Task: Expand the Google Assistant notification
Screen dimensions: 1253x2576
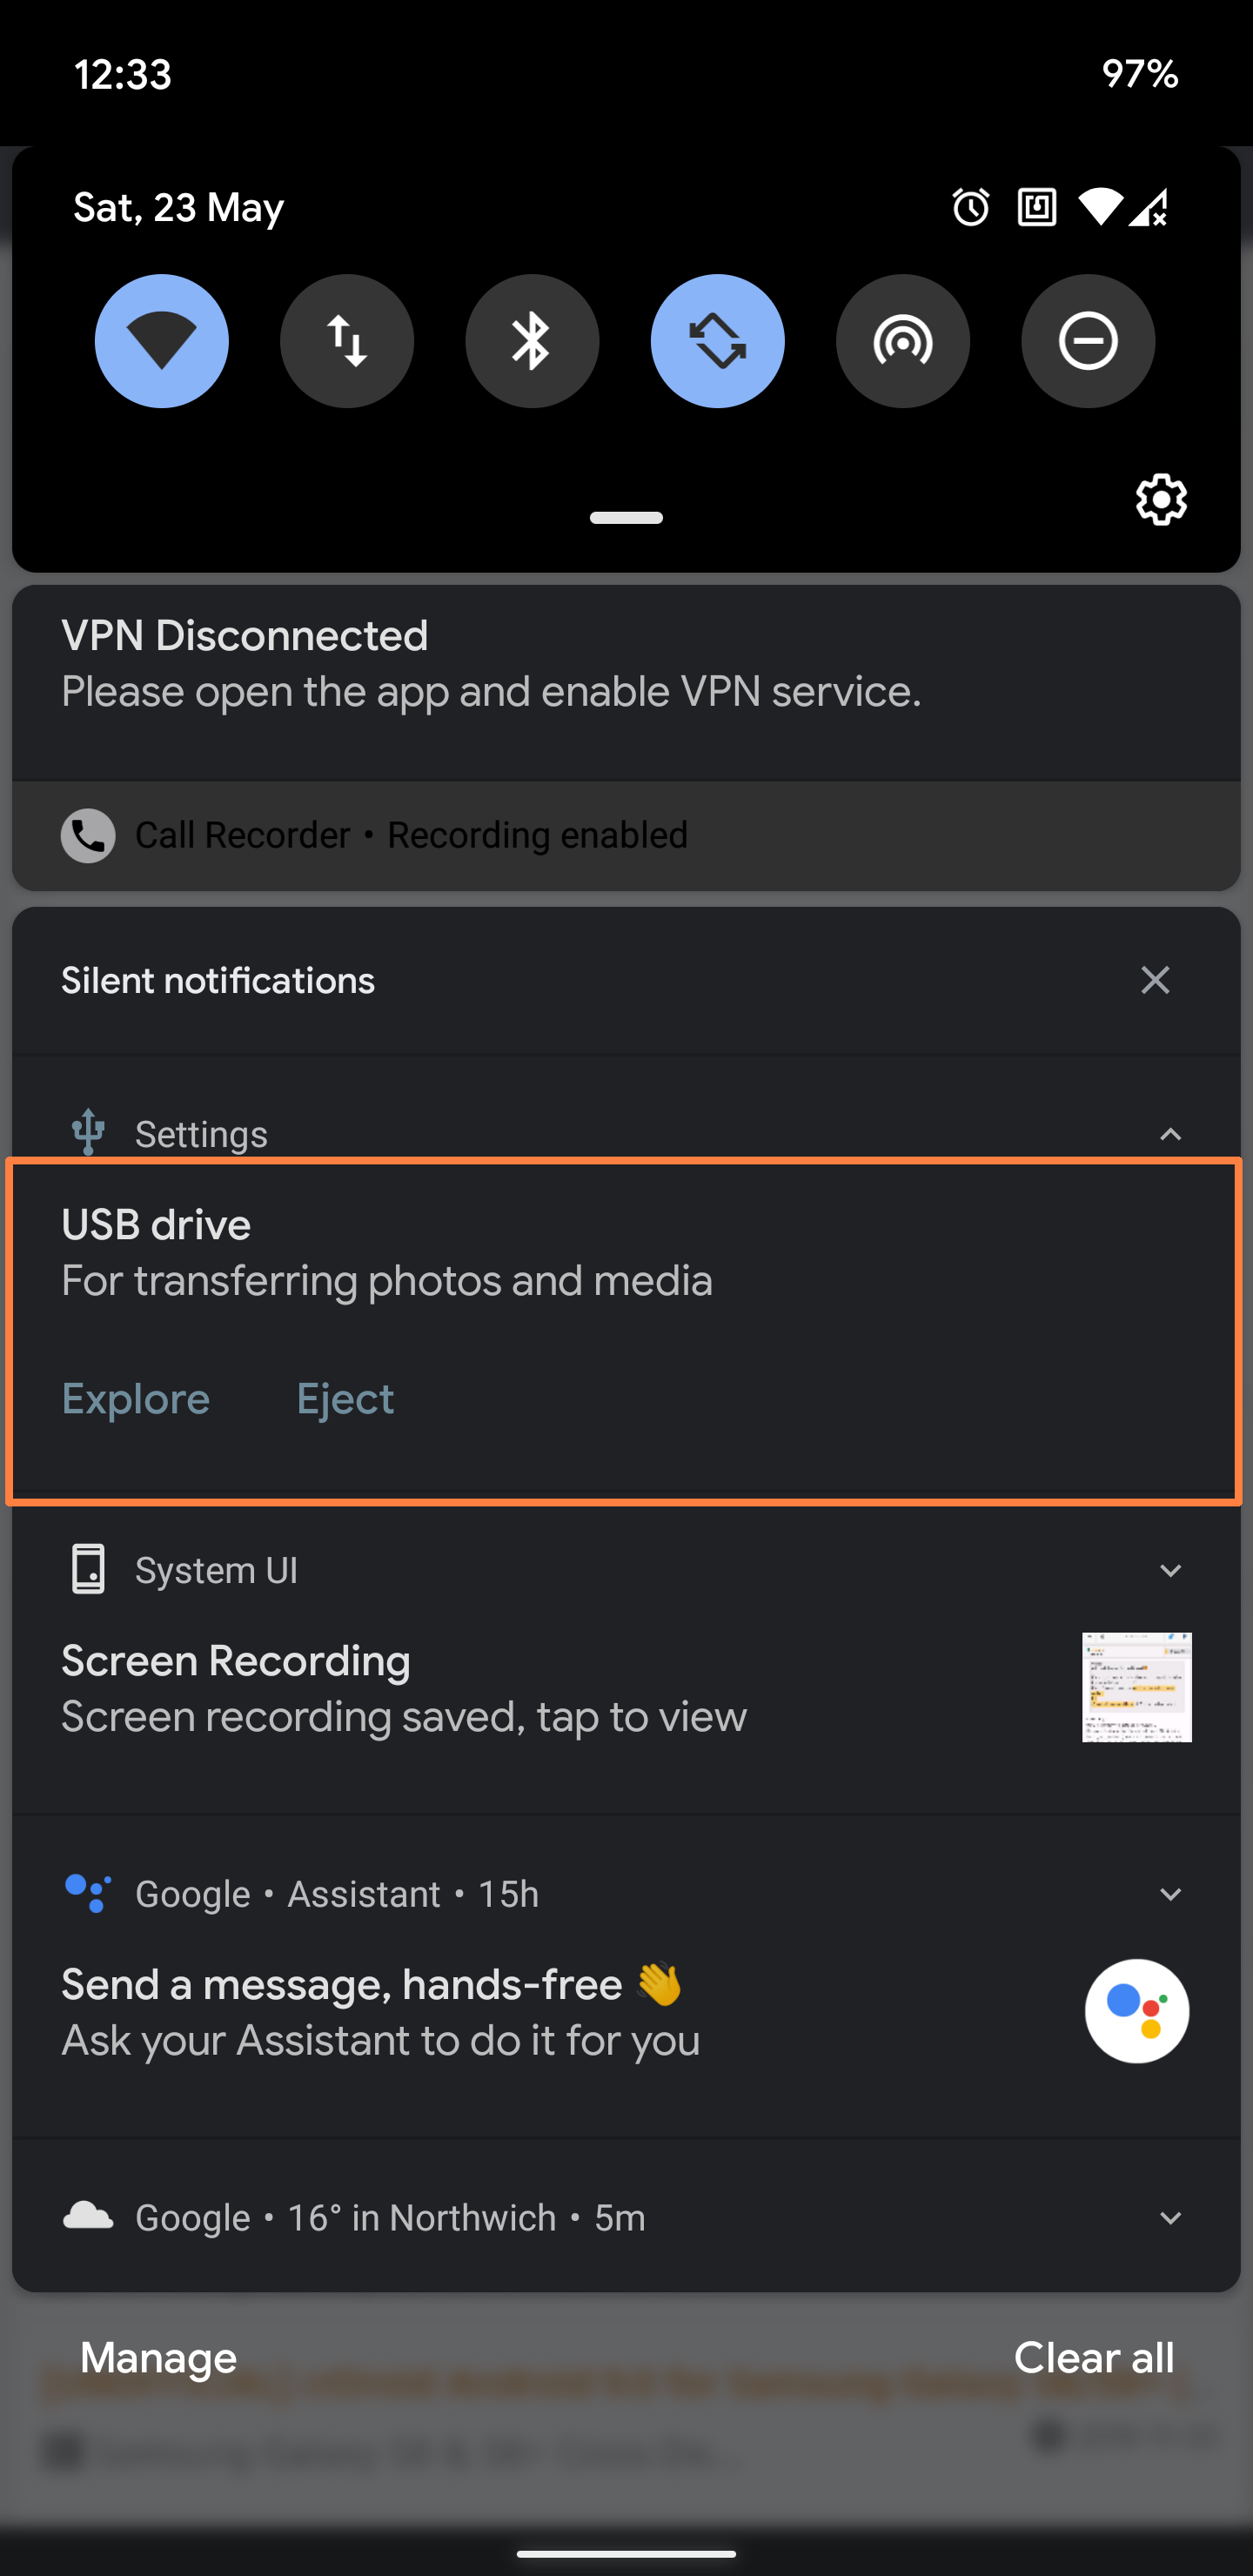Action: [1170, 1894]
